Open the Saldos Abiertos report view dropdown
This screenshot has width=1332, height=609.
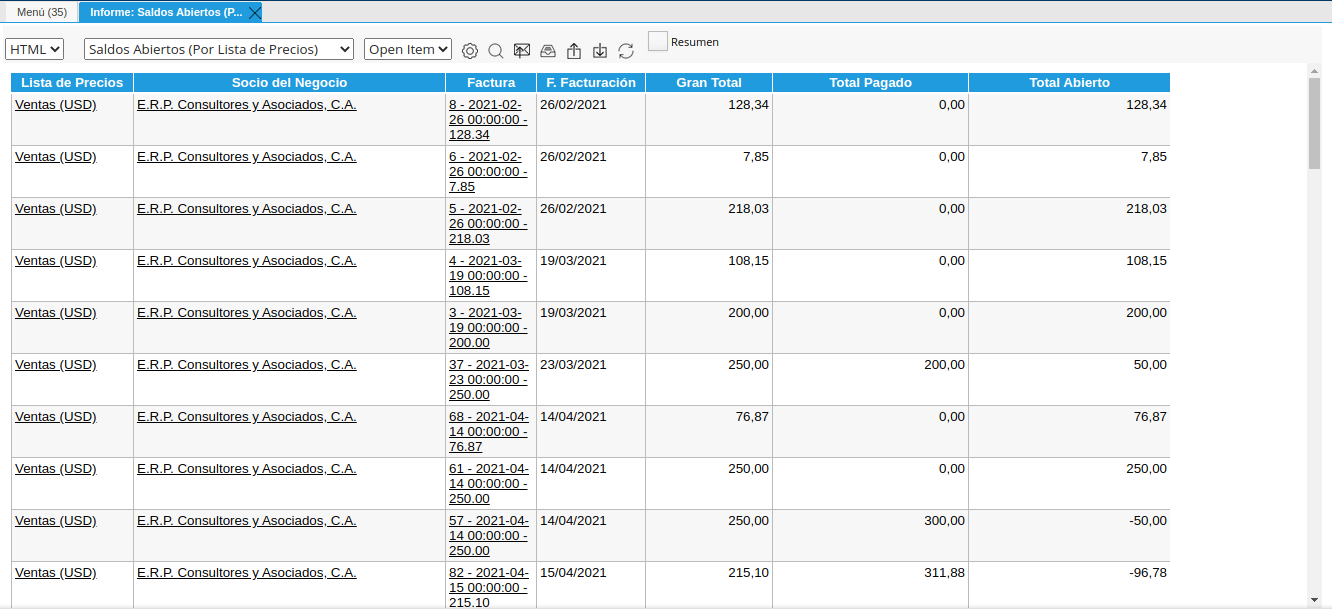coord(219,49)
